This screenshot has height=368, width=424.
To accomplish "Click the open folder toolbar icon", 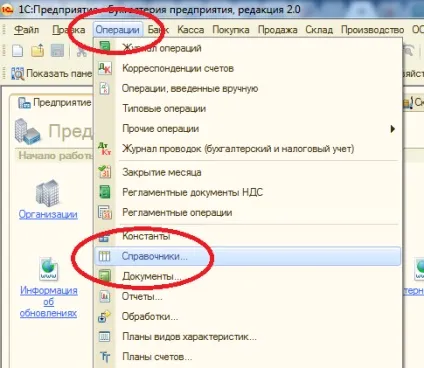I will pos(38,51).
